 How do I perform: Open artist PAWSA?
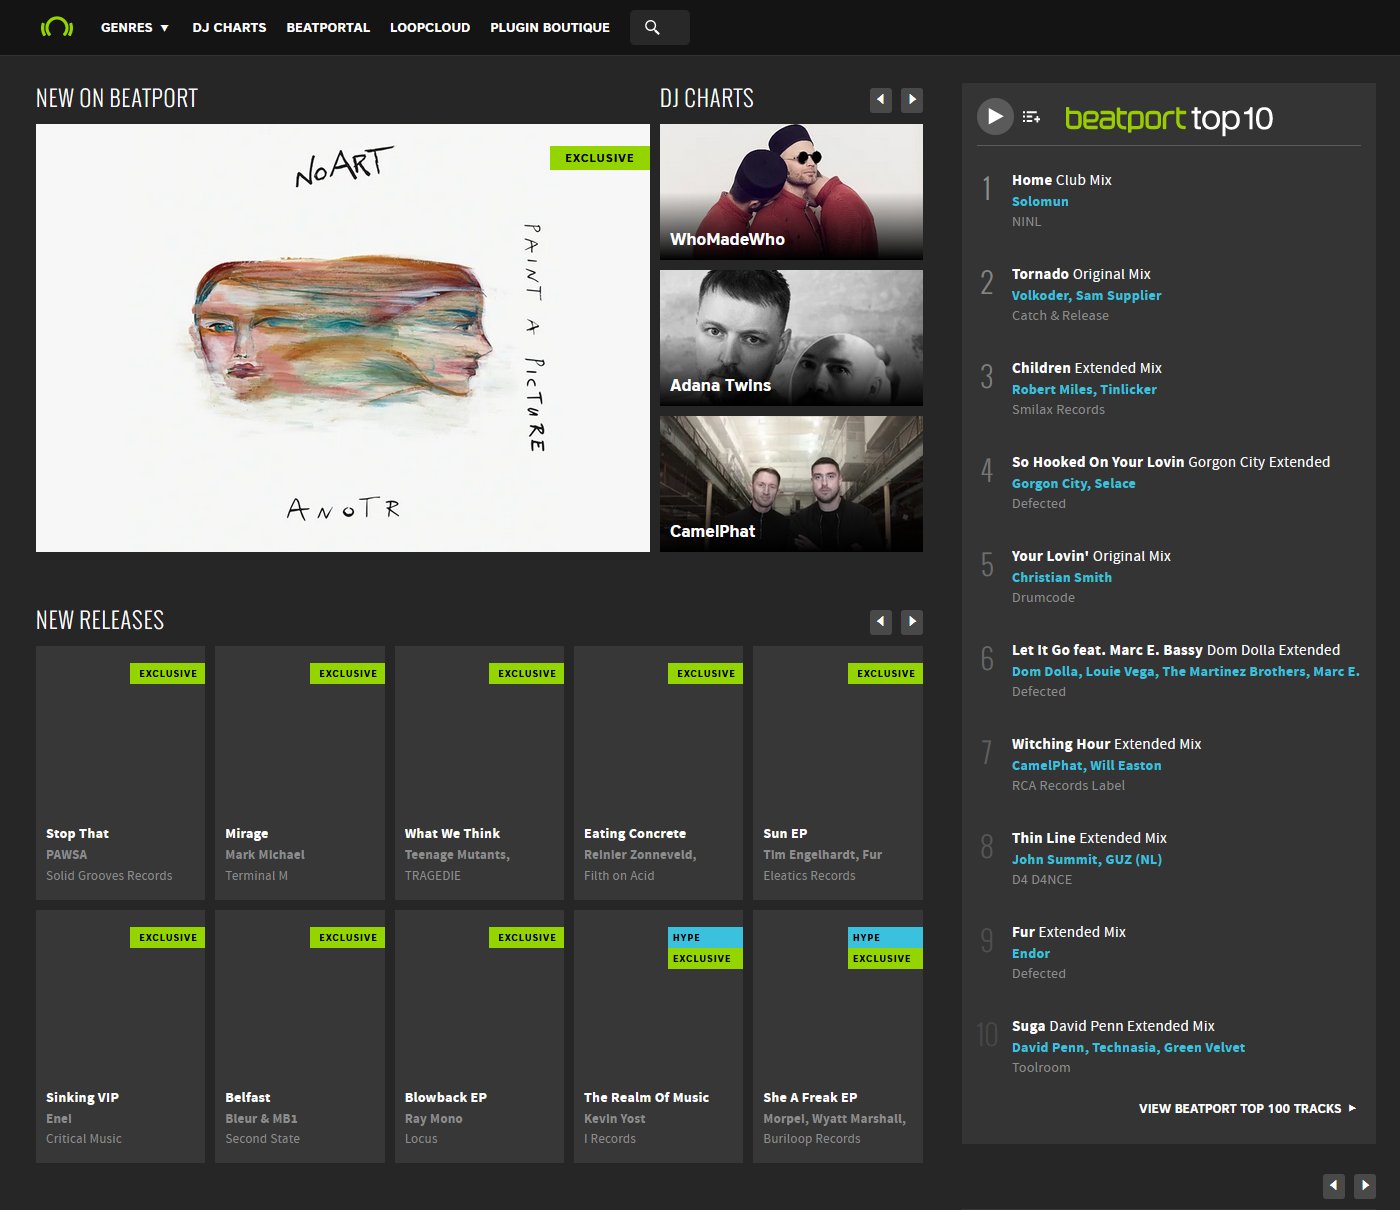coord(66,854)
